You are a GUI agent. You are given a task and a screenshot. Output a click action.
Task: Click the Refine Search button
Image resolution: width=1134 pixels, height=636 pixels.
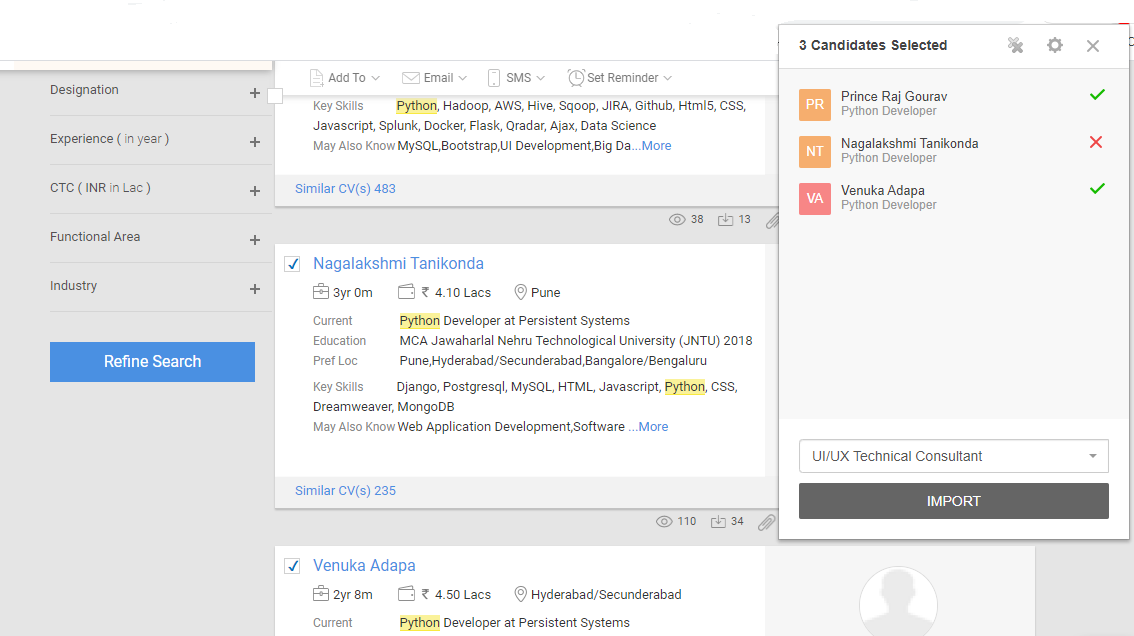[152, 361]
